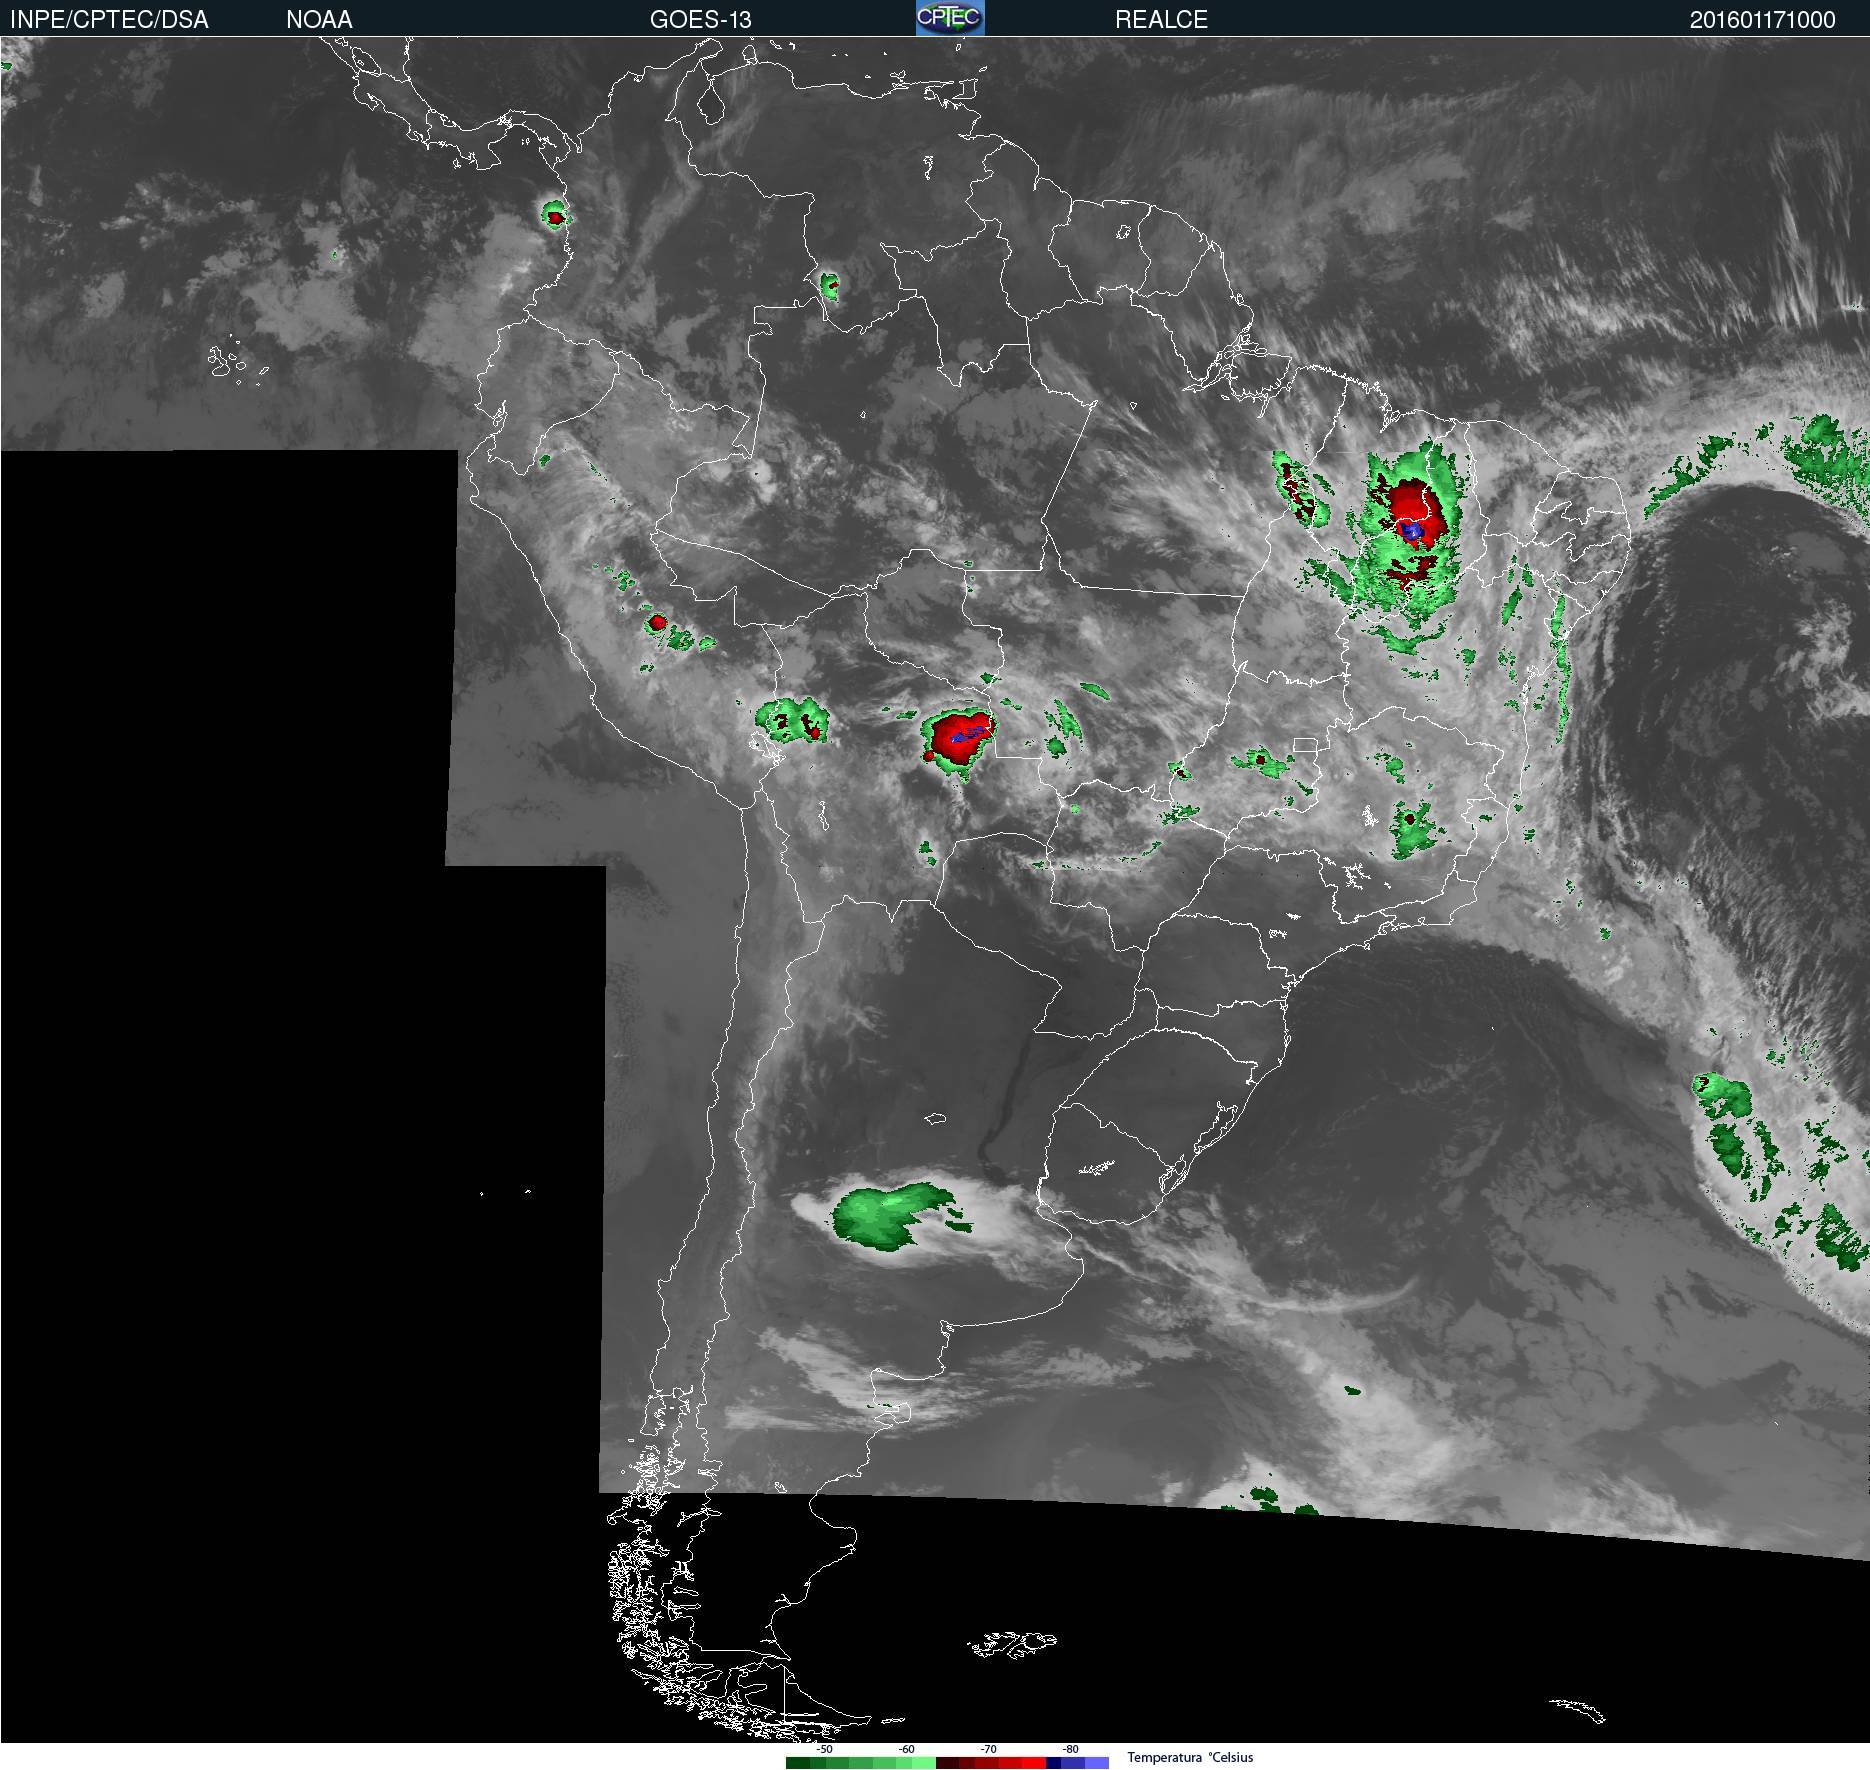Click the dark maroon swatch on the color scale

pos(947,1763)
